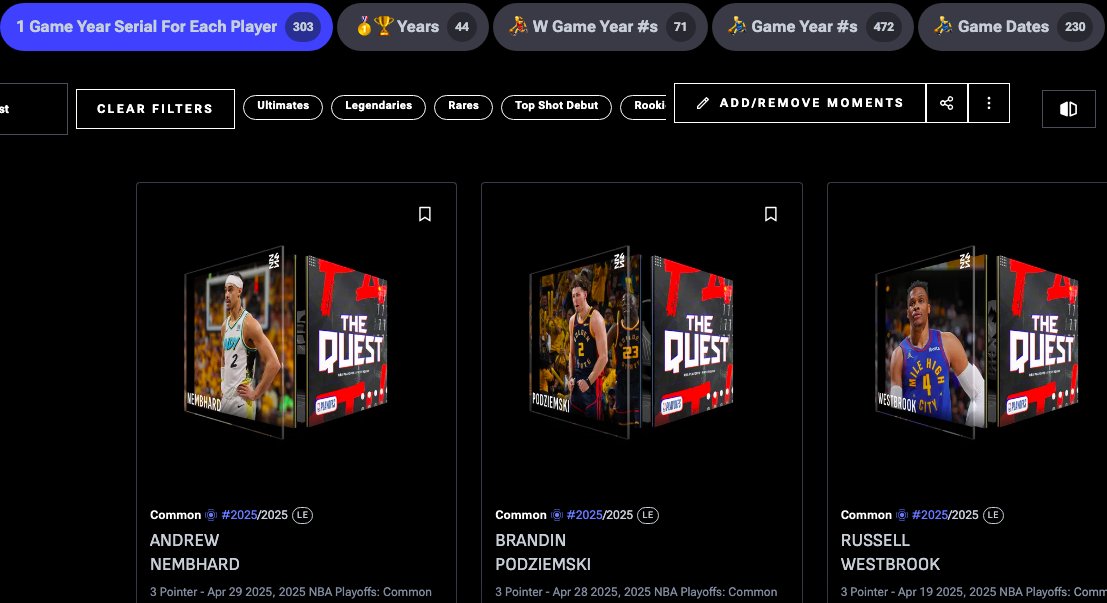Toggle the split view layout icon
This screenshot has width=1107, height=603.
1069,109
